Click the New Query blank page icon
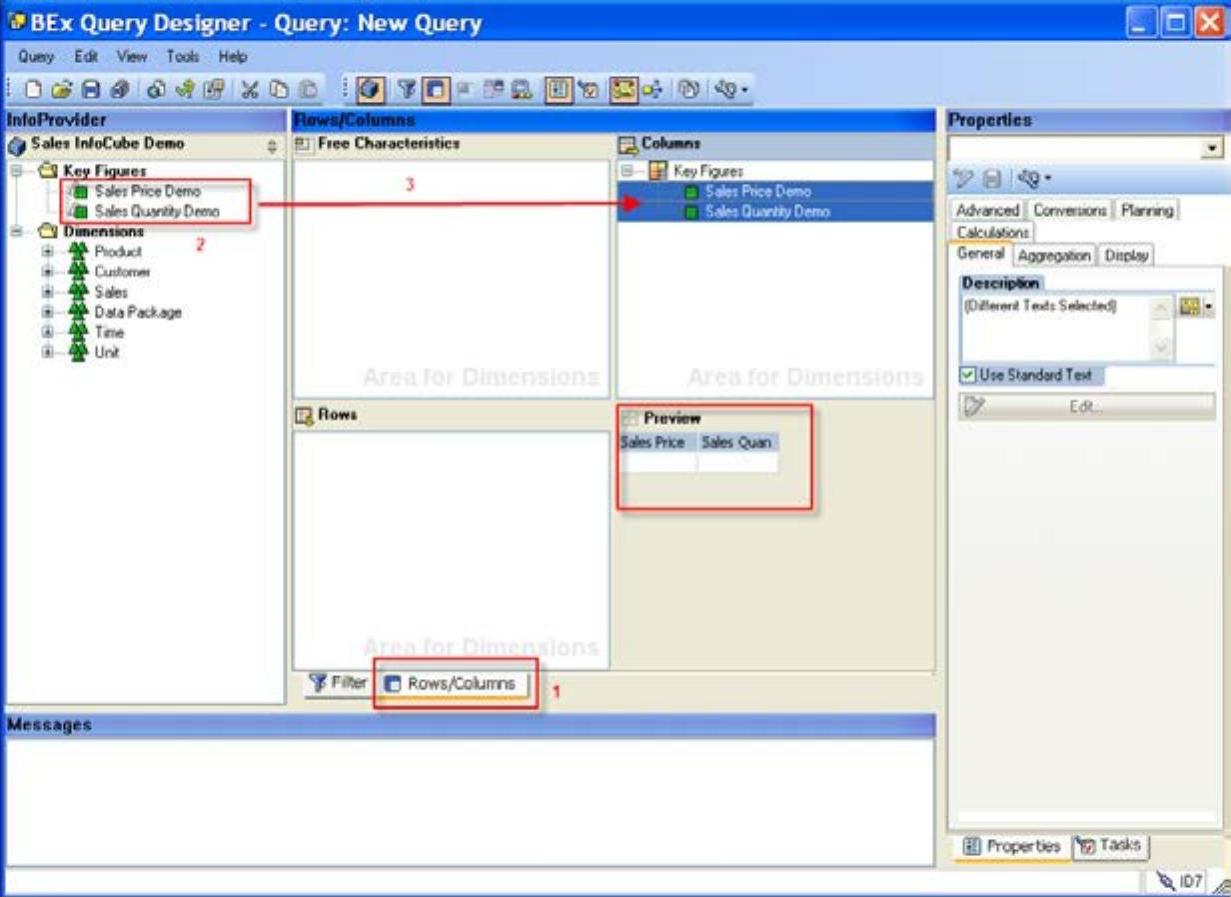 pos(33,90)
